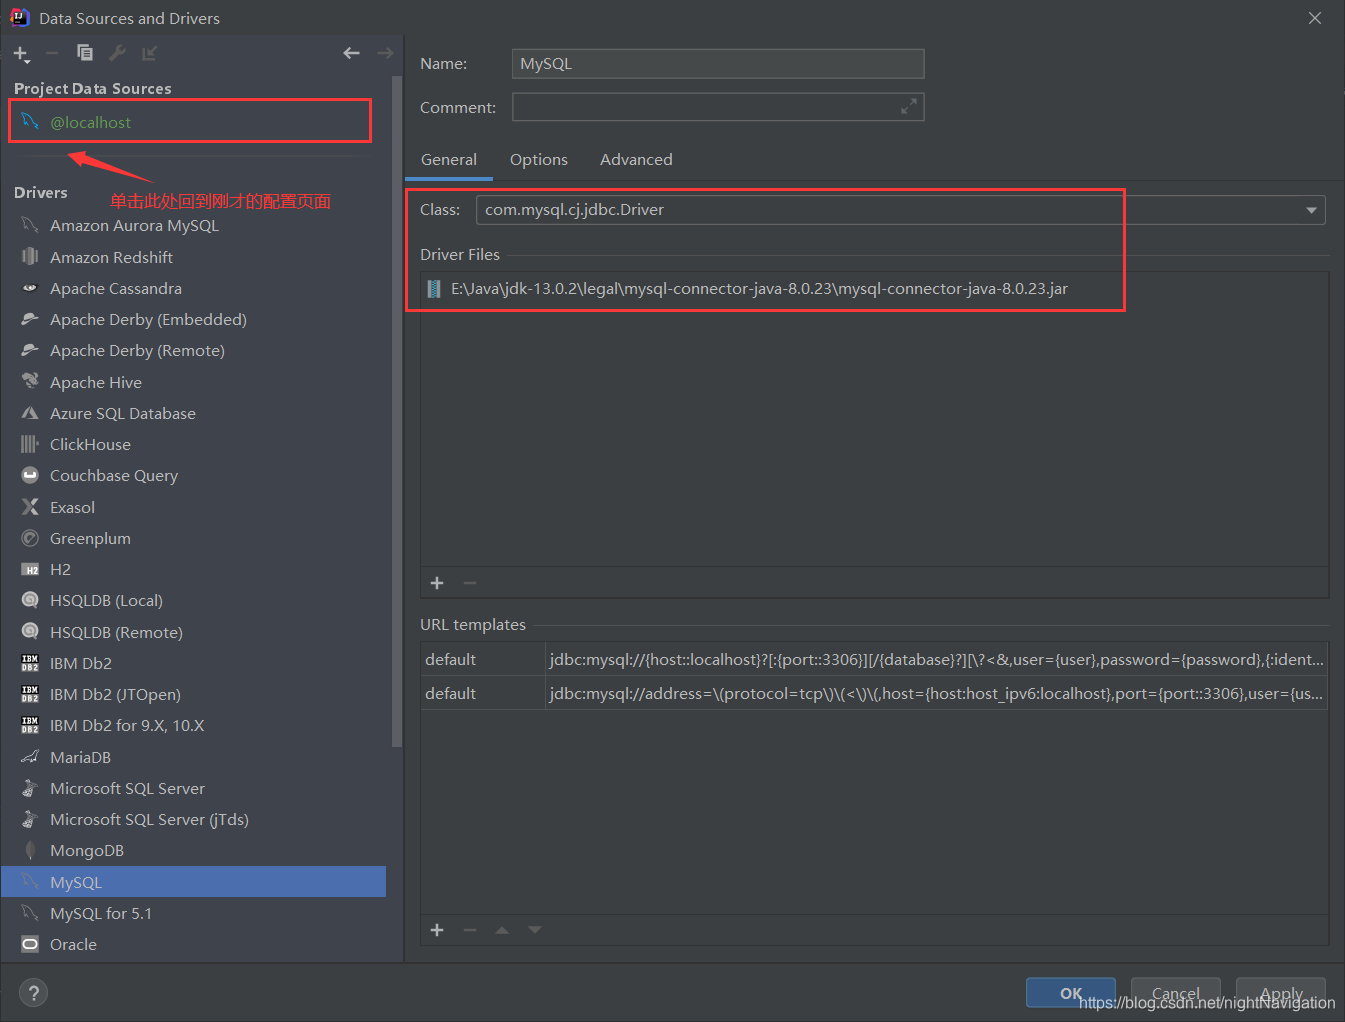1345x1022 pixels.
Task: Open the help question mark button
Action: (x=33, y=993)
